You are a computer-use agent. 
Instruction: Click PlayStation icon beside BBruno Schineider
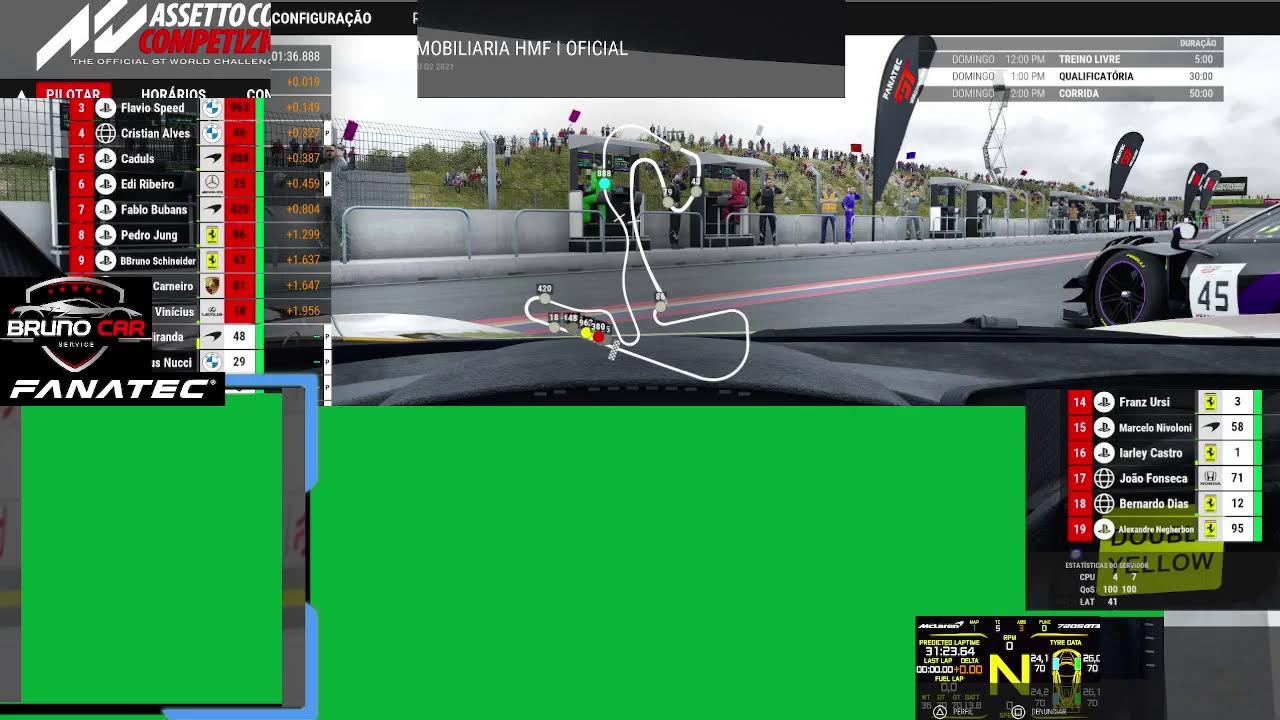coord(105,260)
